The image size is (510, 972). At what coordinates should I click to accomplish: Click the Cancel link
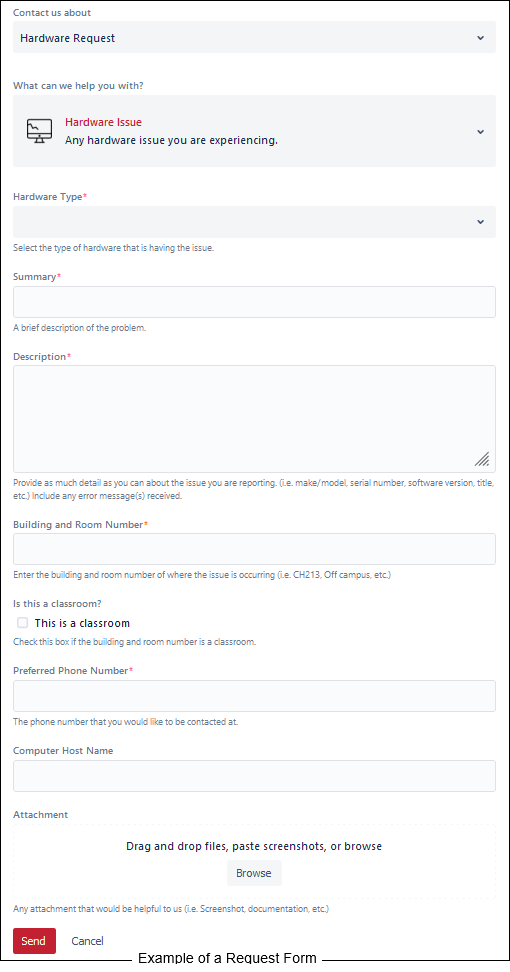[x=87, y=941]
